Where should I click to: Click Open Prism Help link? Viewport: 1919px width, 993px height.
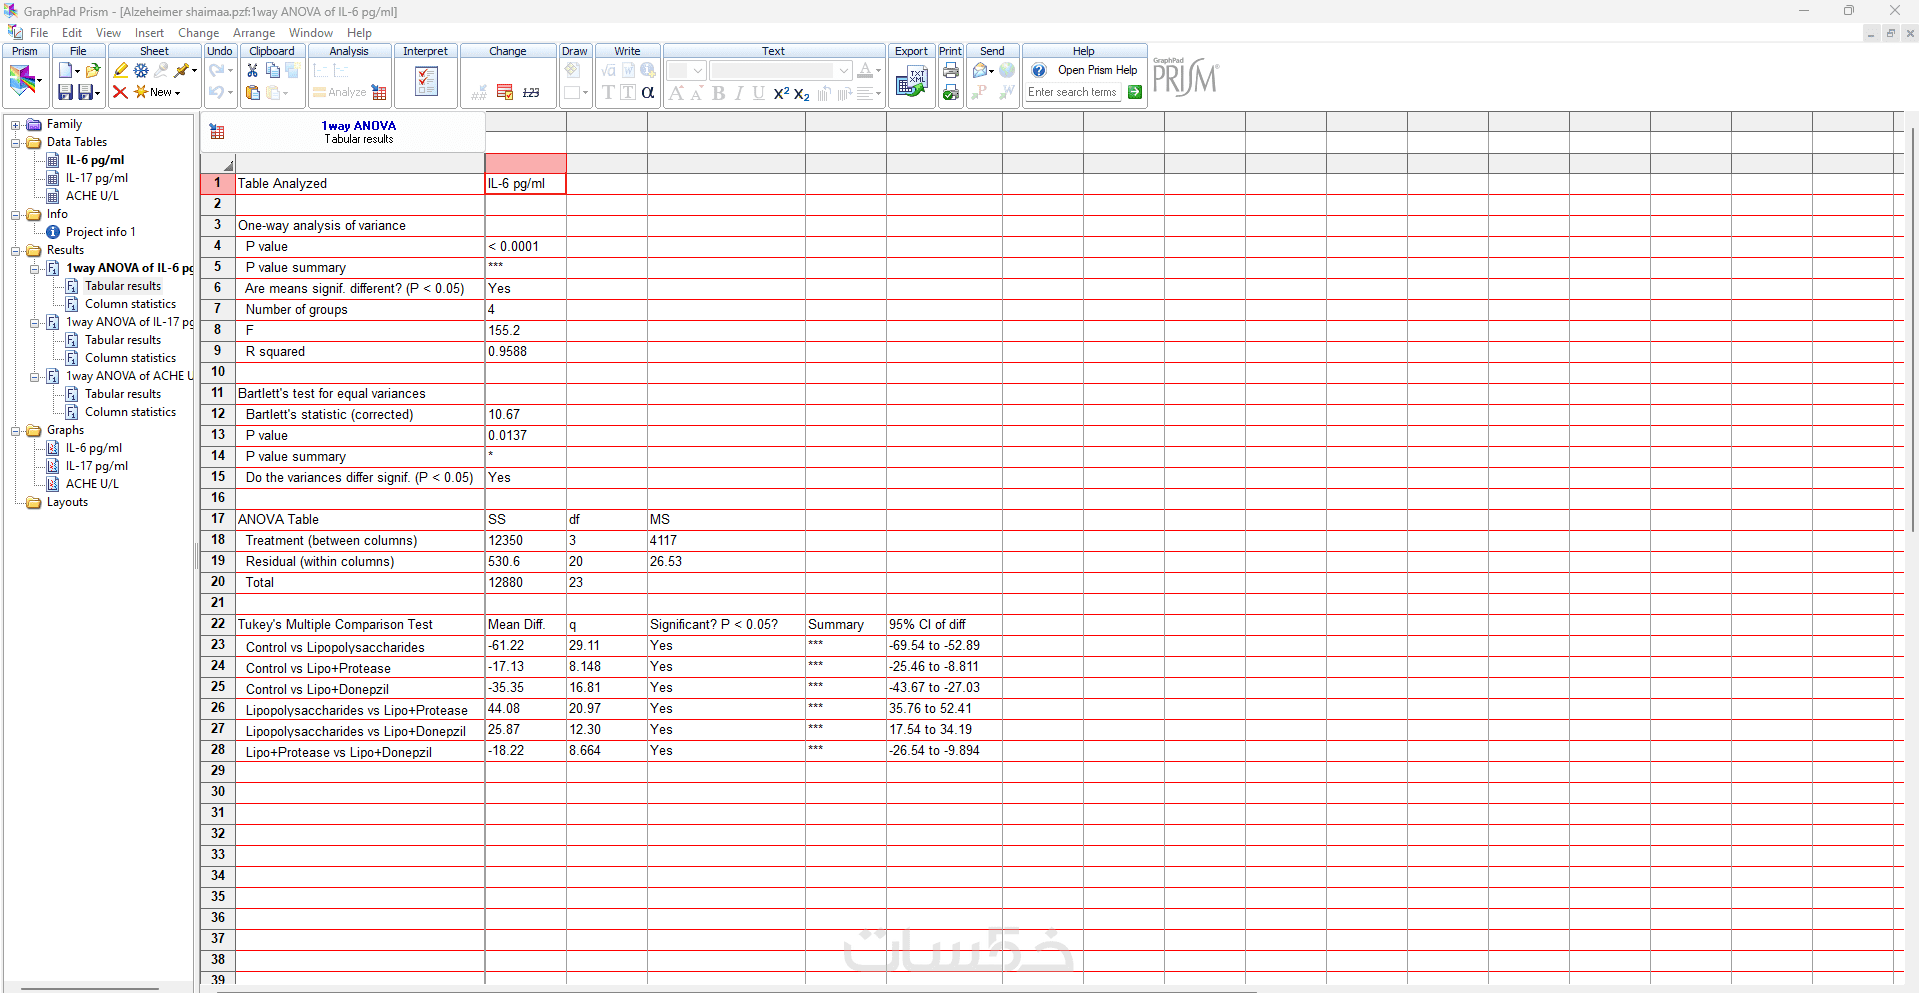coord(1097,70)
